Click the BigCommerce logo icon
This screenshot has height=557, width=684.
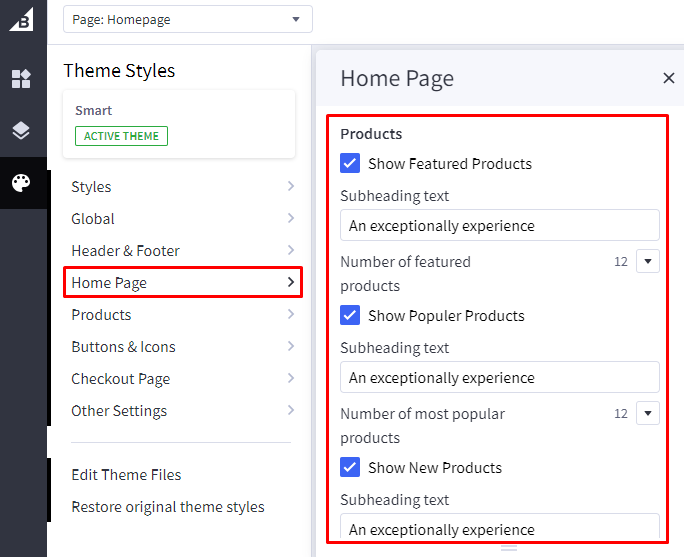[x=22, y=19]
